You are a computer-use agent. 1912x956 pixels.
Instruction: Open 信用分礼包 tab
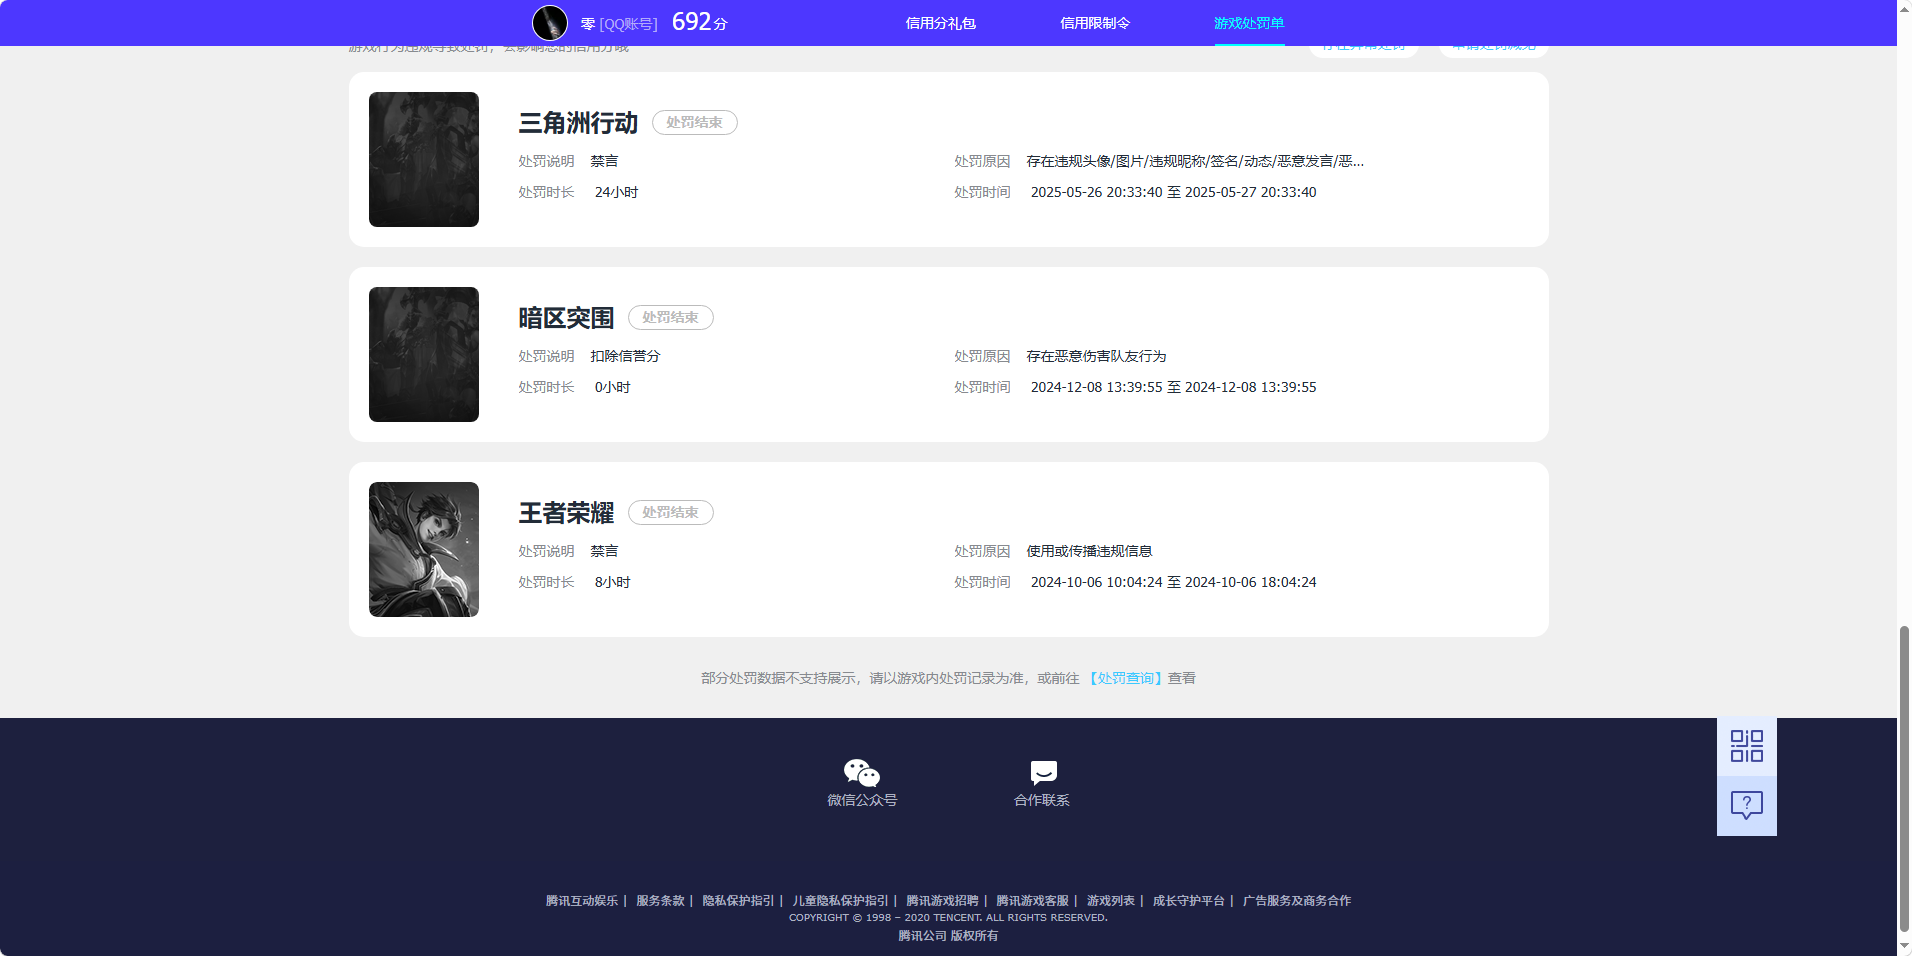[x=940, y=23]
